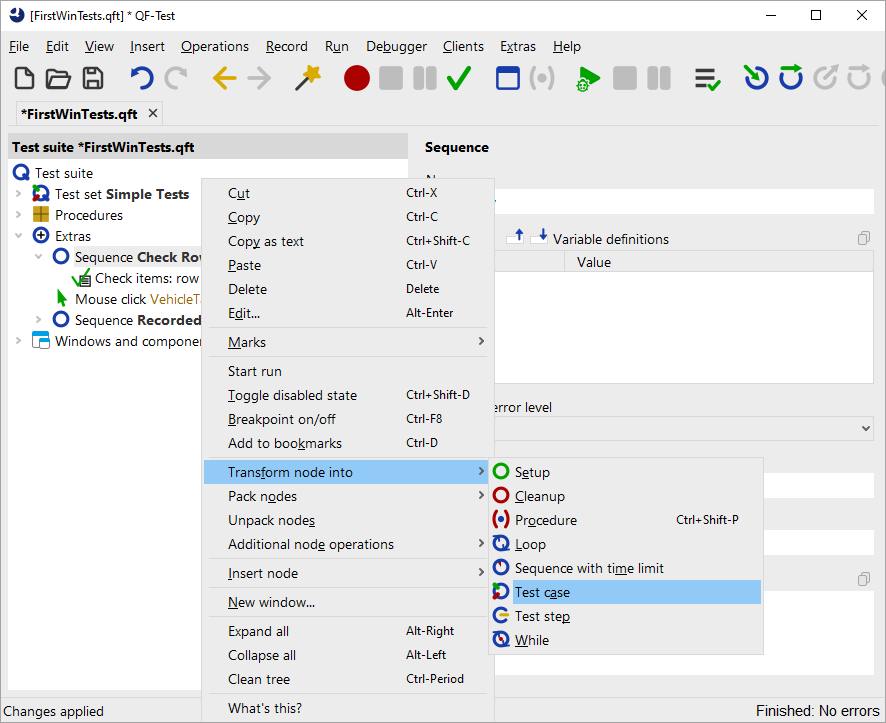Viewport: 886px width, 723px height.
Task: Collapse the Extras tree node
Action: [x=18, y=236]
